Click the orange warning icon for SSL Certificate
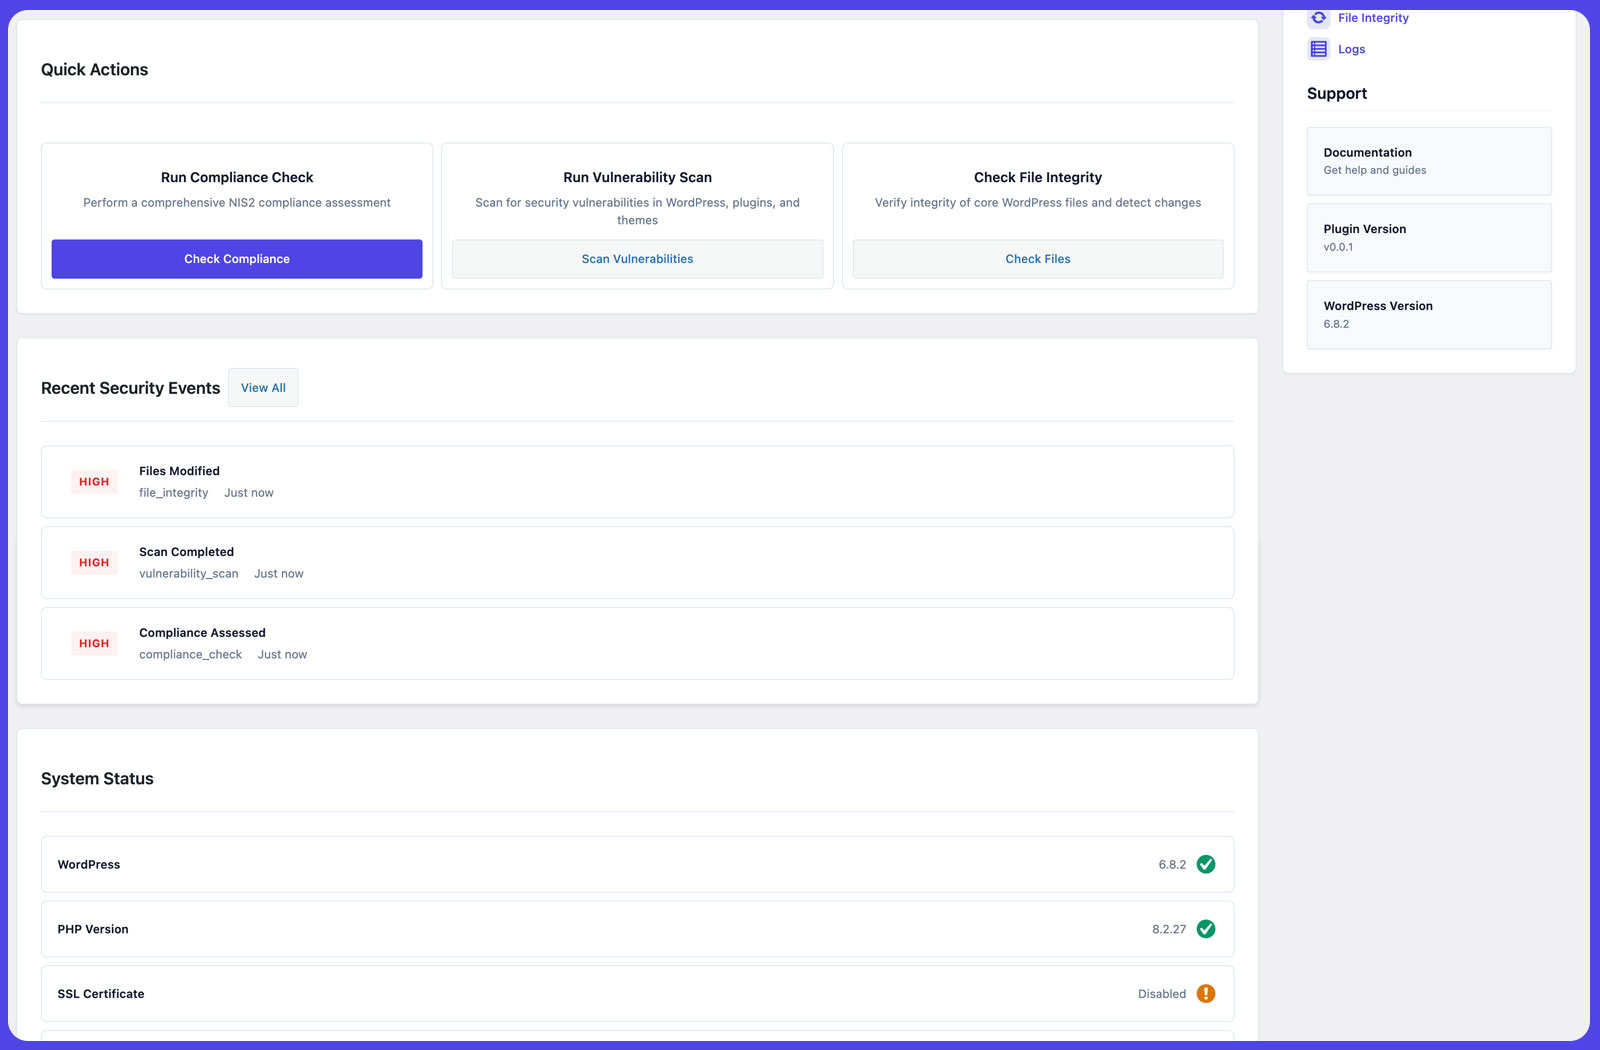This screenshot has height=1050, width=1600. 1206,994
